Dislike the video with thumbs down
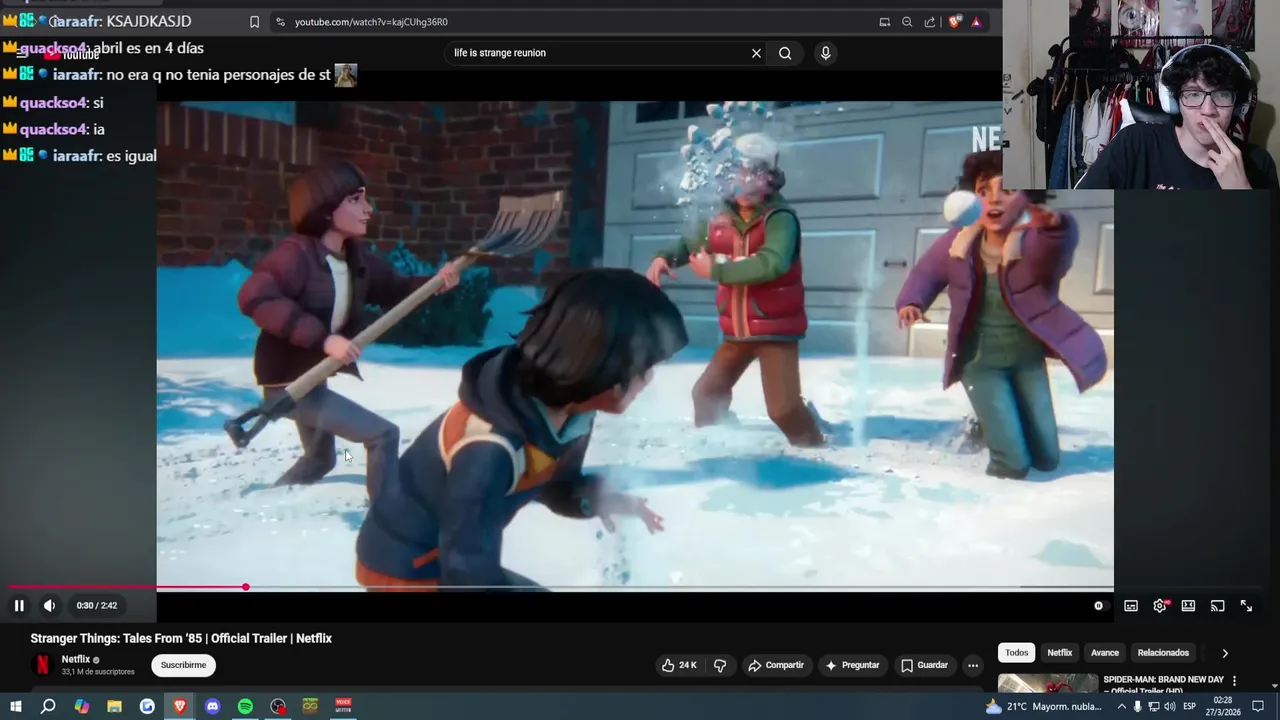 click(720, 665)
